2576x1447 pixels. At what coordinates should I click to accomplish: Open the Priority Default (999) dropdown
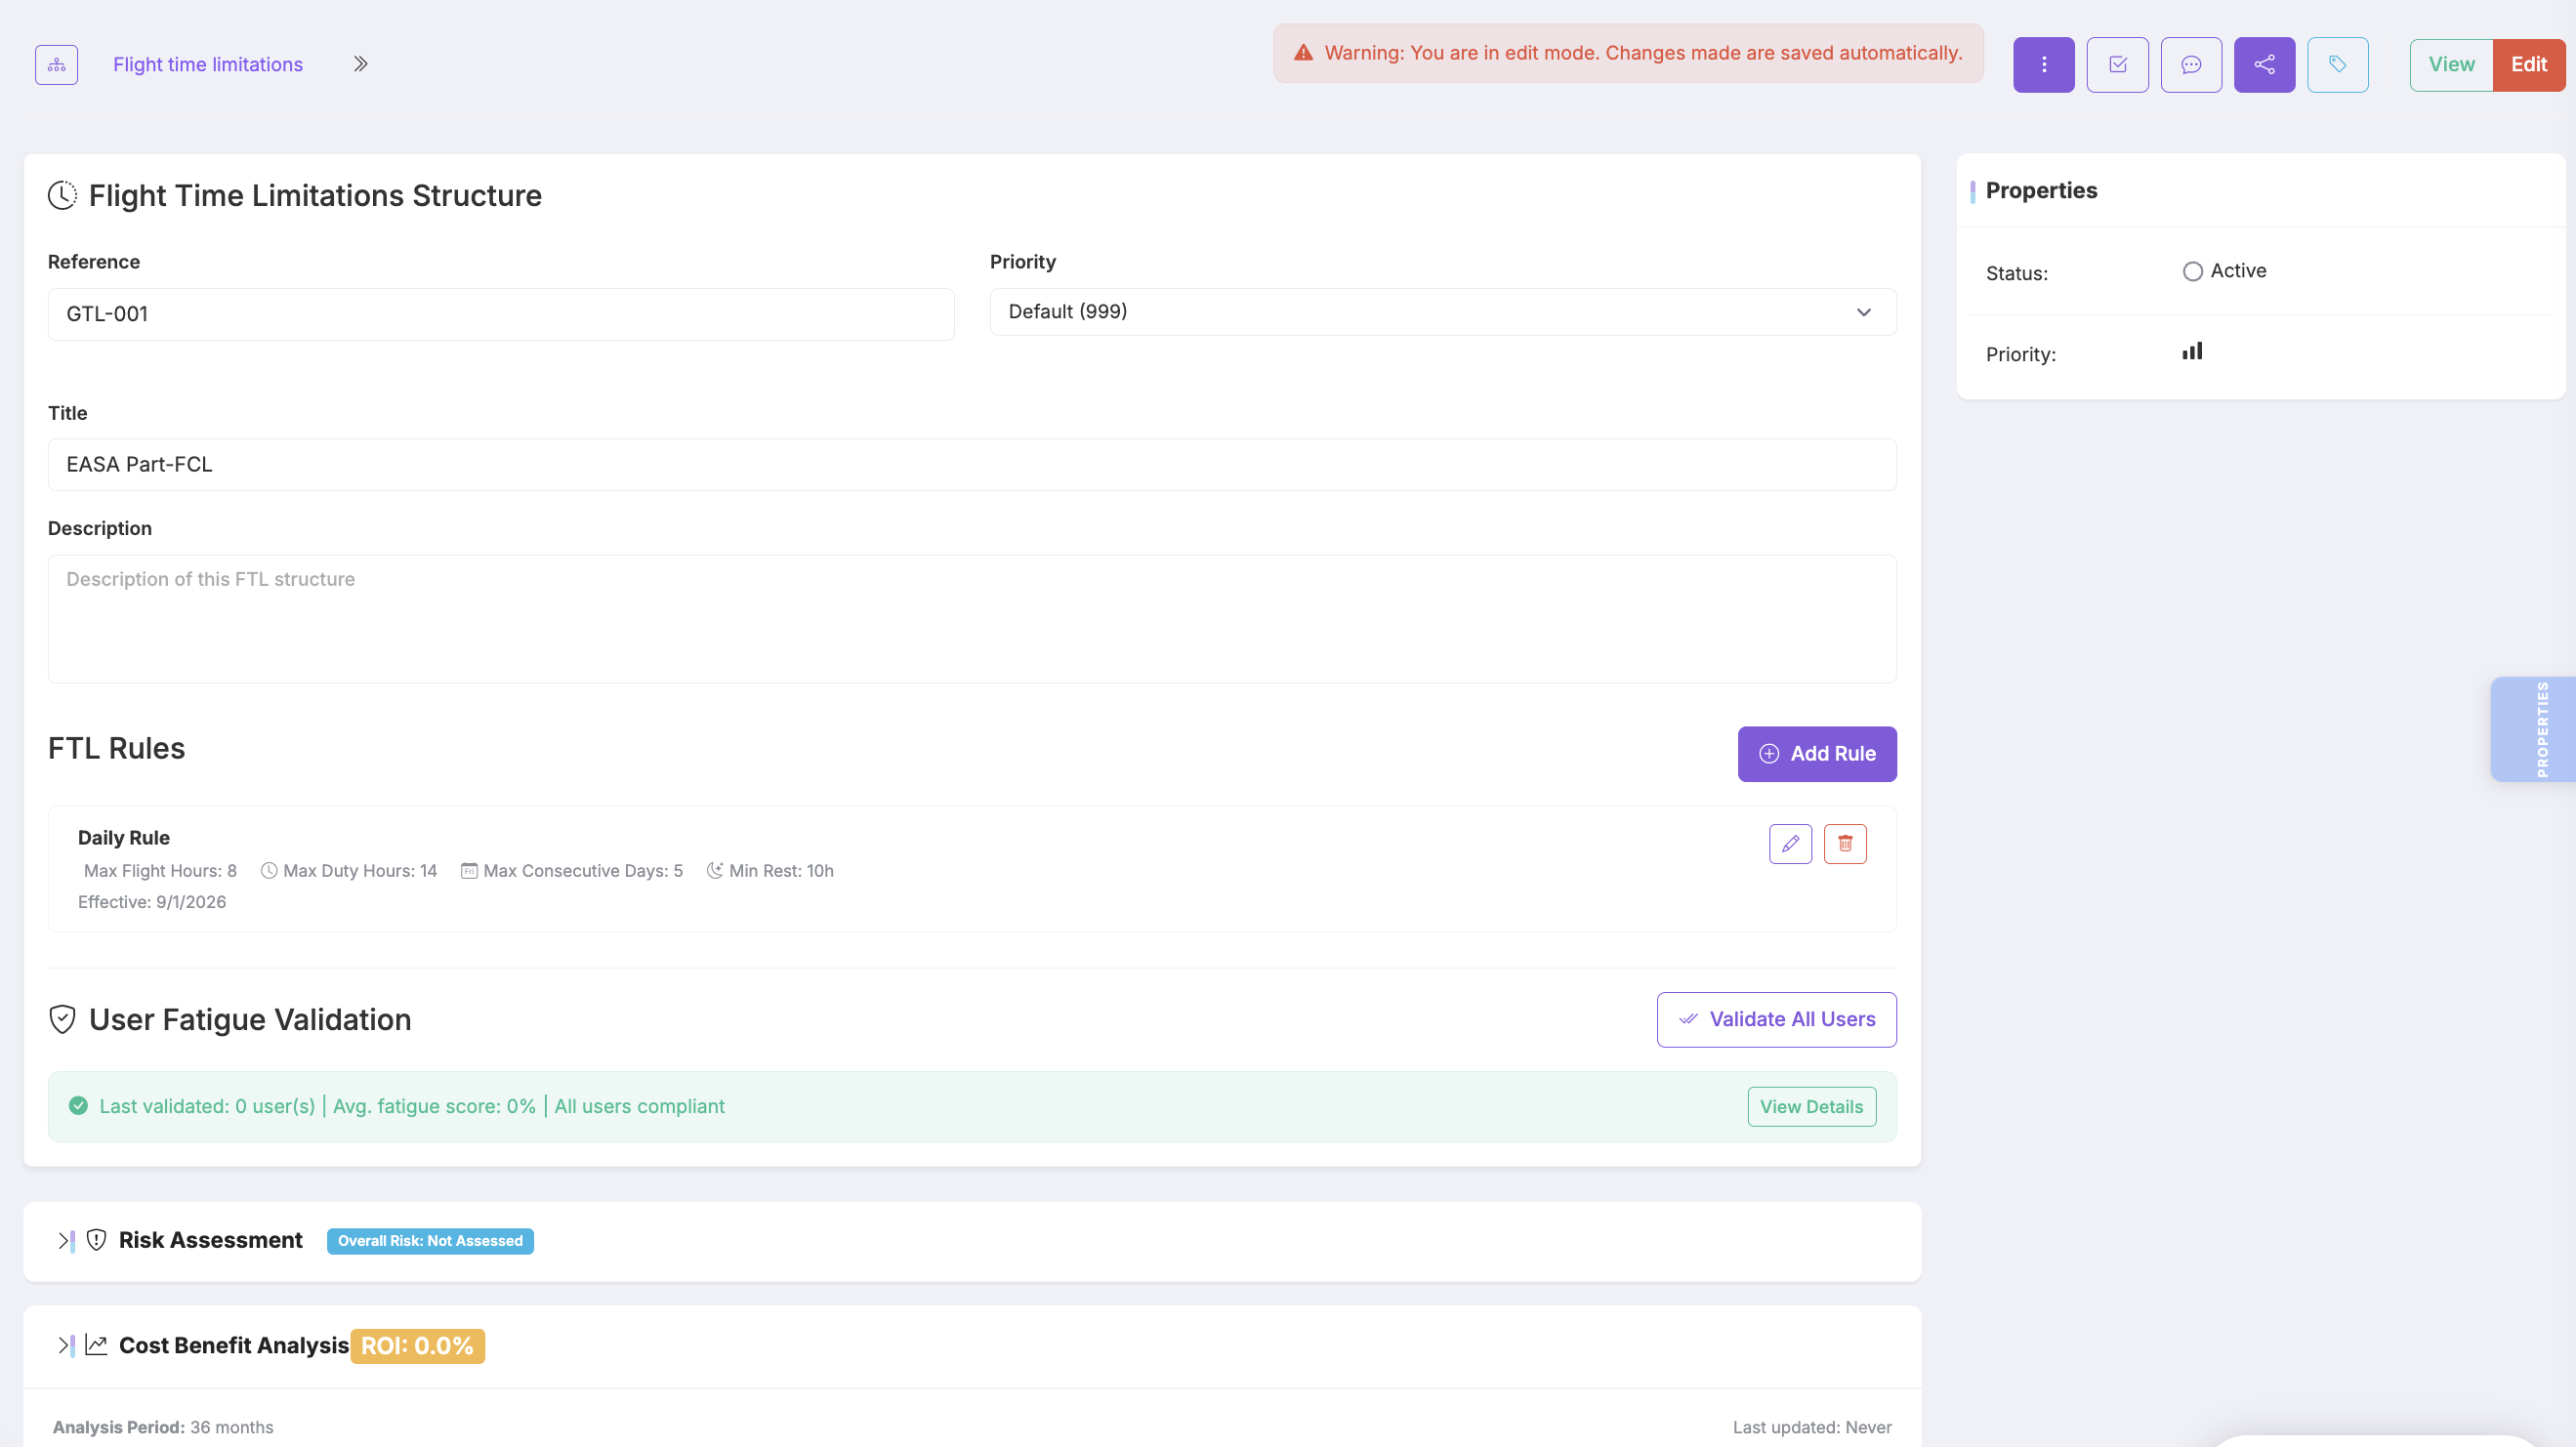[x=1442, y=312]
